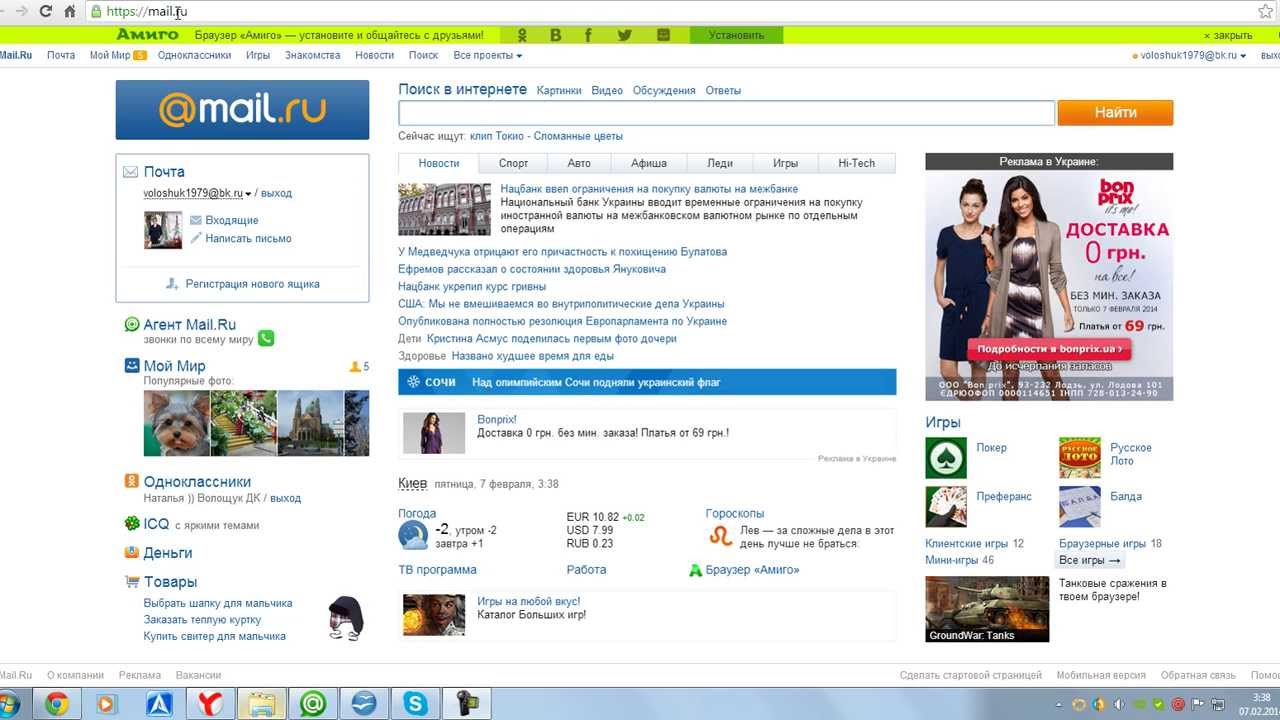Click the Odnoklassniki icon in Amigo banner
This screenshot has height=720, width=1280.
point(521,35)
